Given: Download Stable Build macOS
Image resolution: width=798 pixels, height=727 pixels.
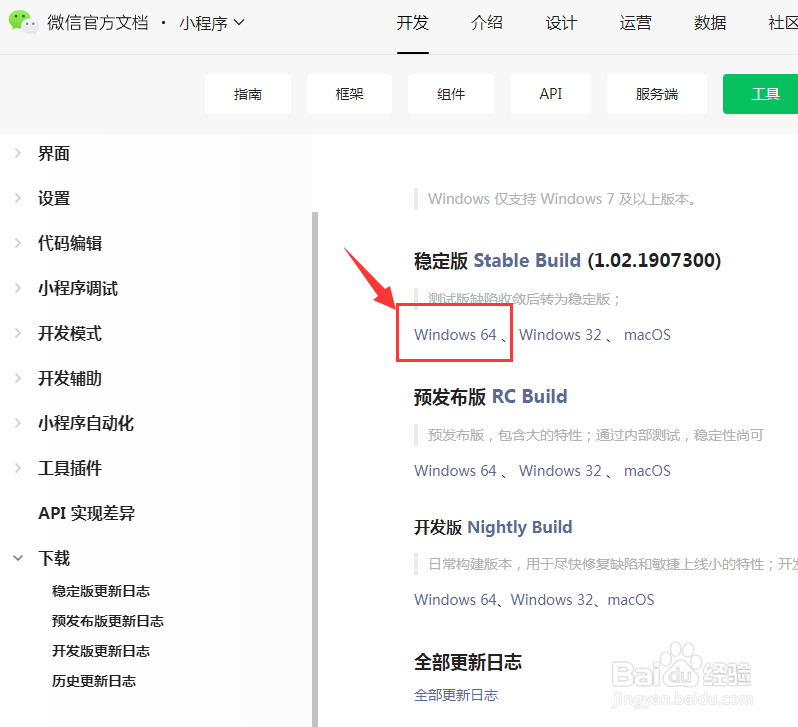Looking at the screenshot, I should click(x=647, y=334).
